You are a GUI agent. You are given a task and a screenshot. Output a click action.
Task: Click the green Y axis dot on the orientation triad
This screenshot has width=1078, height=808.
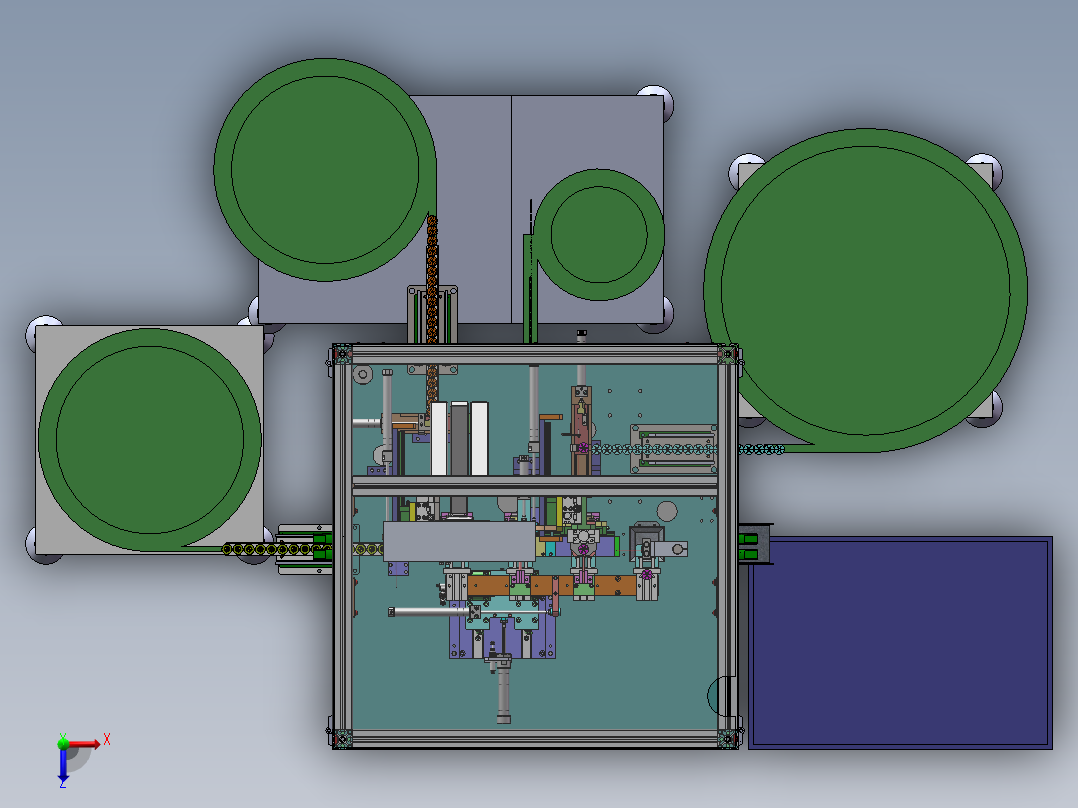click(x=63, y=743)
